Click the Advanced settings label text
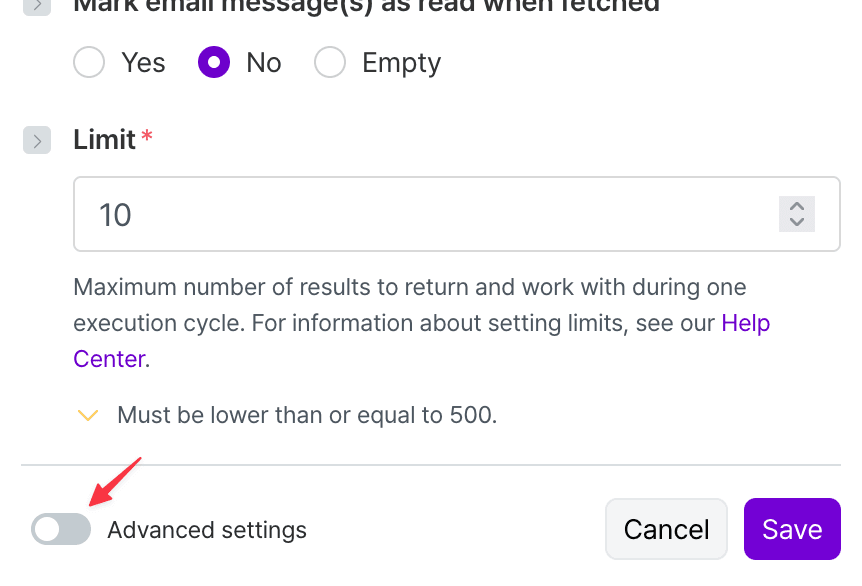The width and height of the screenshot is (862, 586). click(x=207, y=530)
